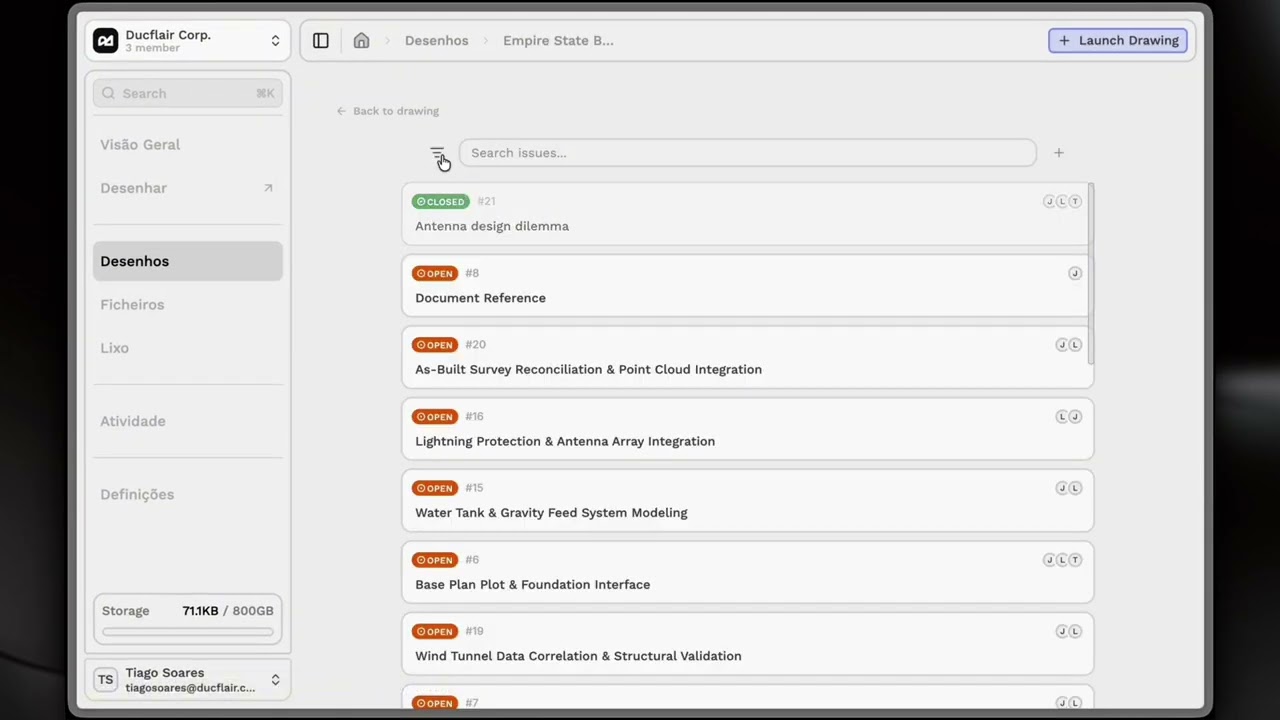Click the J assignee avatar on issue #8
Screen dimensions: 1280x720
pyautogui.click(x=1075, y=273)
